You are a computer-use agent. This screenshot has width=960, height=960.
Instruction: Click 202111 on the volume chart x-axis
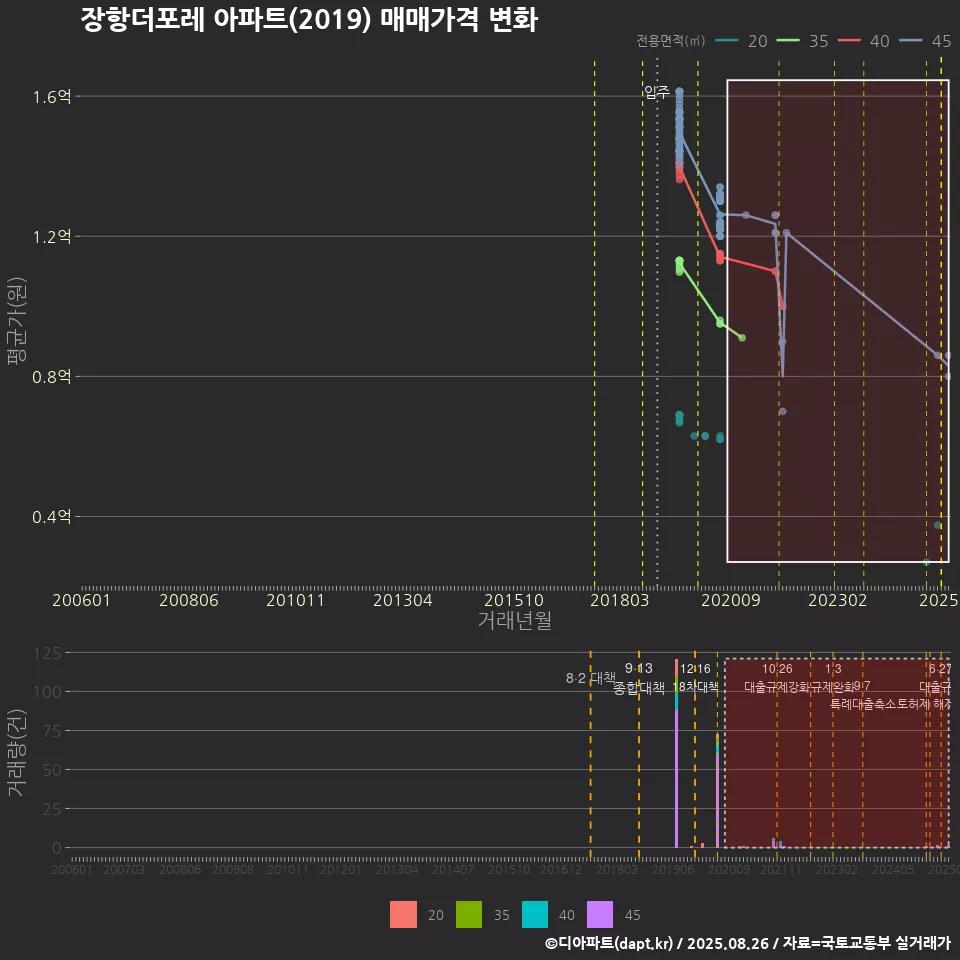[781, 869]
